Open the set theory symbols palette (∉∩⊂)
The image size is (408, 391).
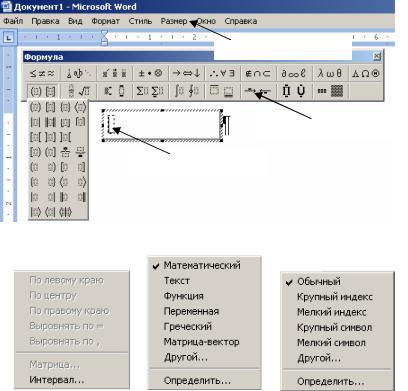pyautogui.click(x=258, y=73)
